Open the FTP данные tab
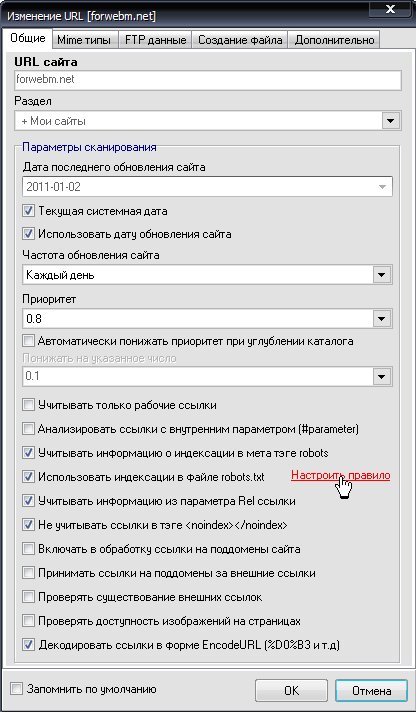 155,40
